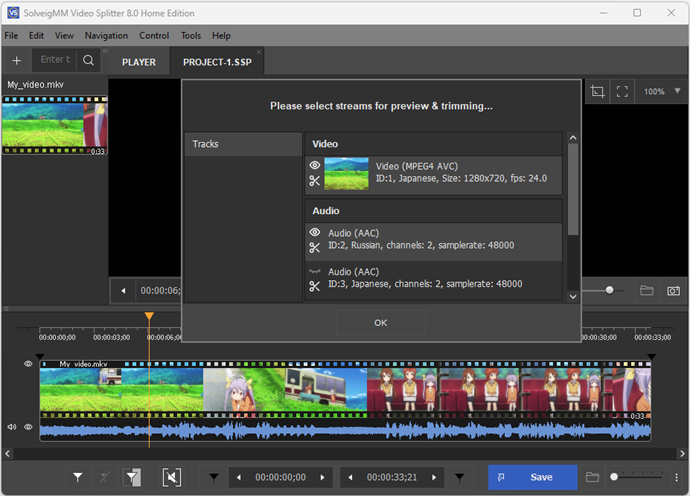The image size is (690, 496).
Task: Click marker dropdown right of end time
Action: tap(459, 478)
